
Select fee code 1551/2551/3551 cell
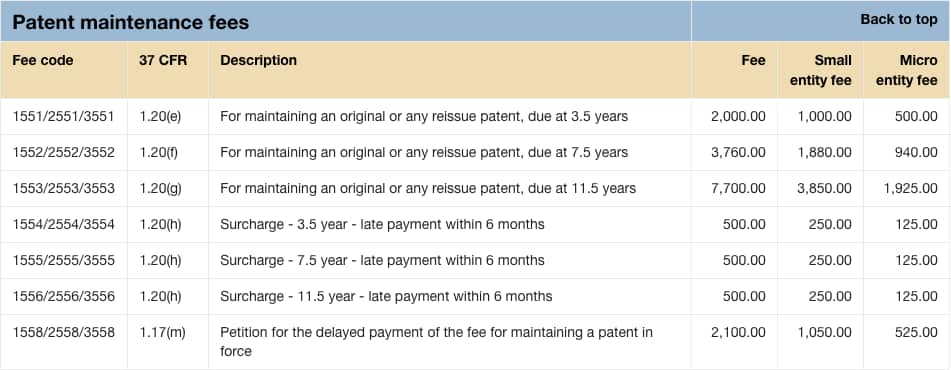click(63, 116)
